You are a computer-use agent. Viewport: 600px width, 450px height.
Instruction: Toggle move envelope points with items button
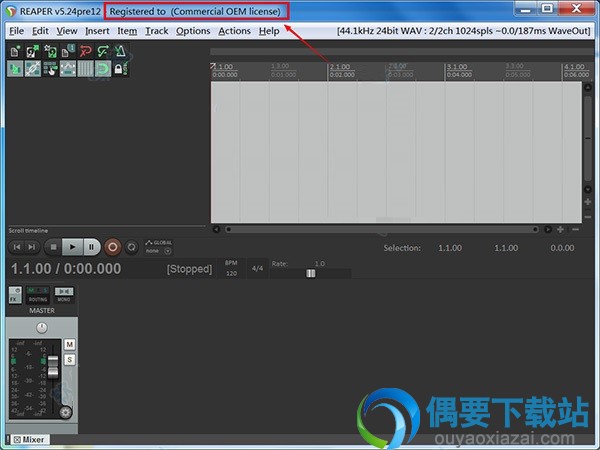point(68,69)
